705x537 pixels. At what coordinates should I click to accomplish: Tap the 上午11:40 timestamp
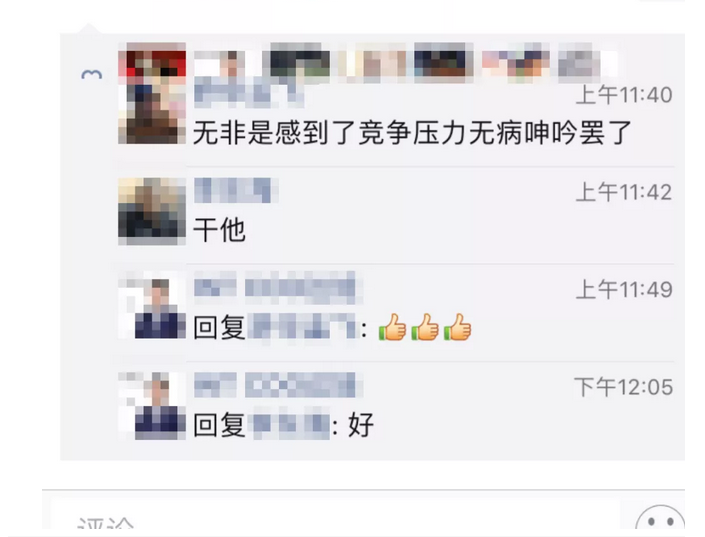tap(624, 95)
